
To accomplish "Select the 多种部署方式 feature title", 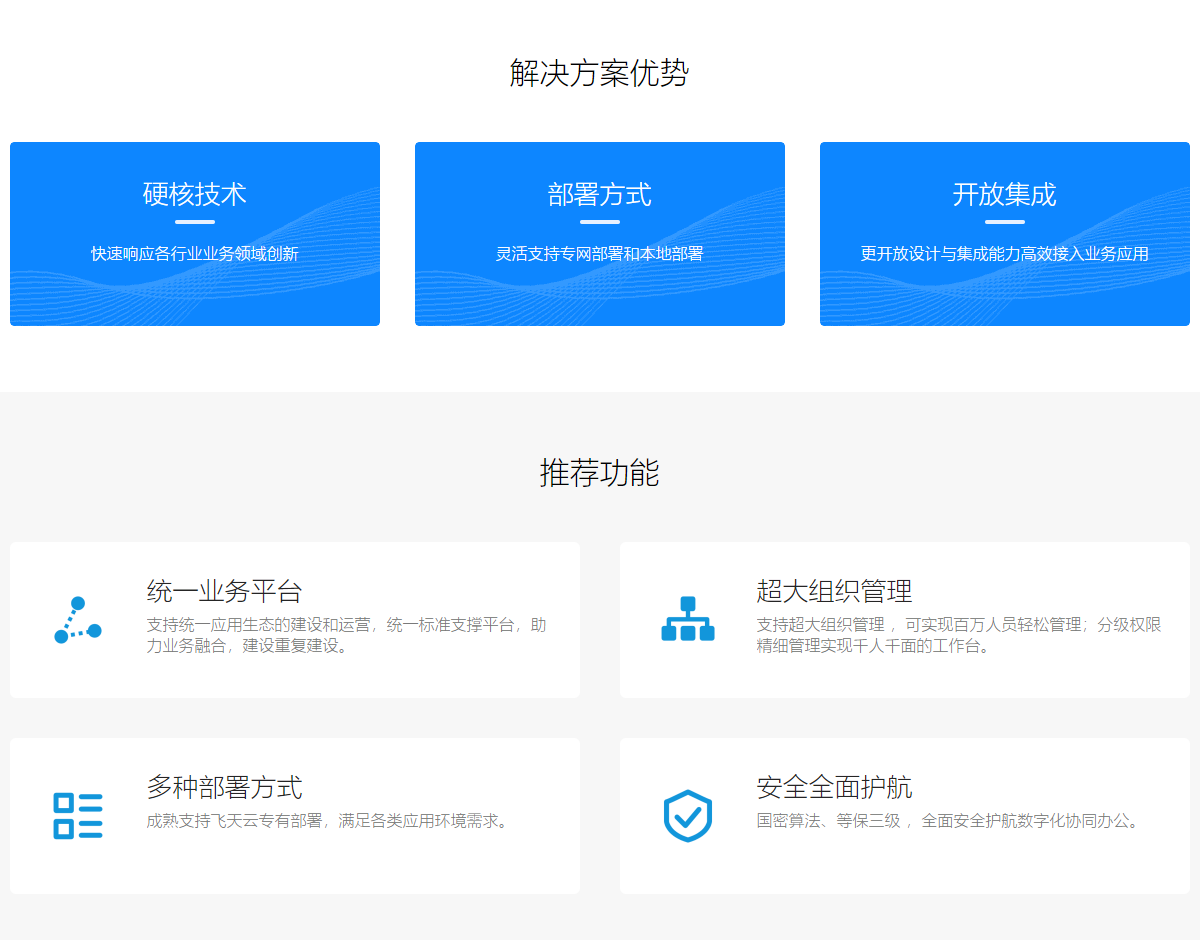I will coord(224,787).
